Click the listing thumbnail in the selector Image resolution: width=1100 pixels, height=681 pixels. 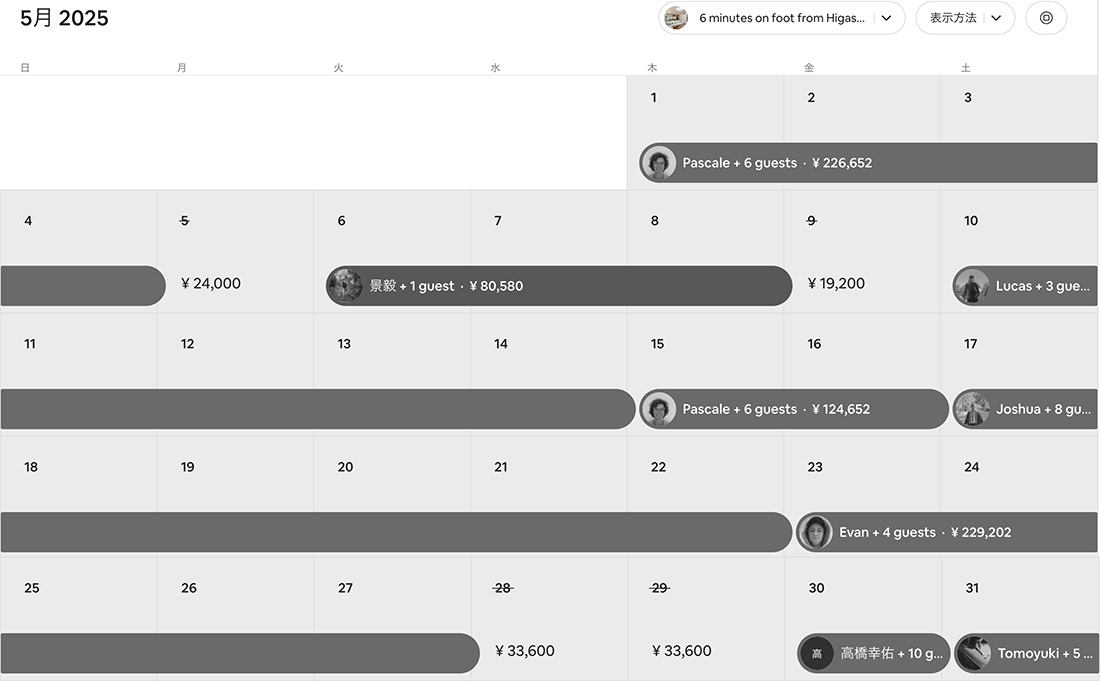click(676, 18)
